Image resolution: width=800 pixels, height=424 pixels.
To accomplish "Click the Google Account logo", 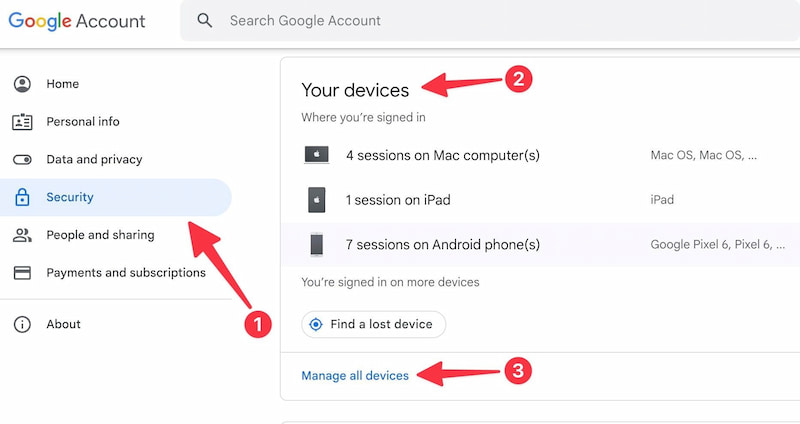I will pyautogui.click(x=78, y=21).
